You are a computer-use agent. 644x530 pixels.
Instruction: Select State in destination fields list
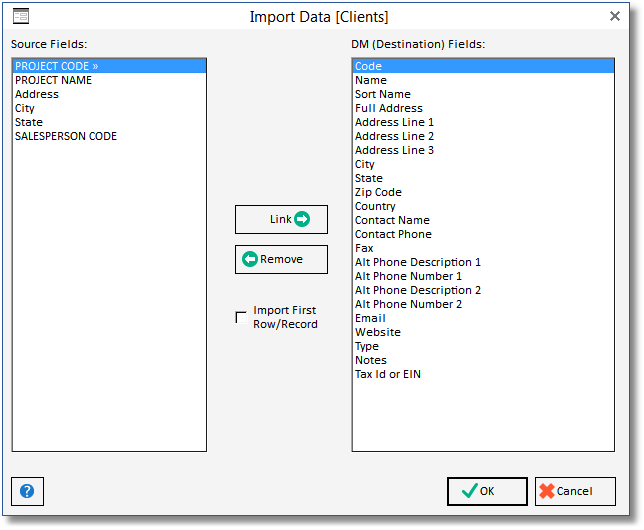pyautogui.click(x=483, y=178)
